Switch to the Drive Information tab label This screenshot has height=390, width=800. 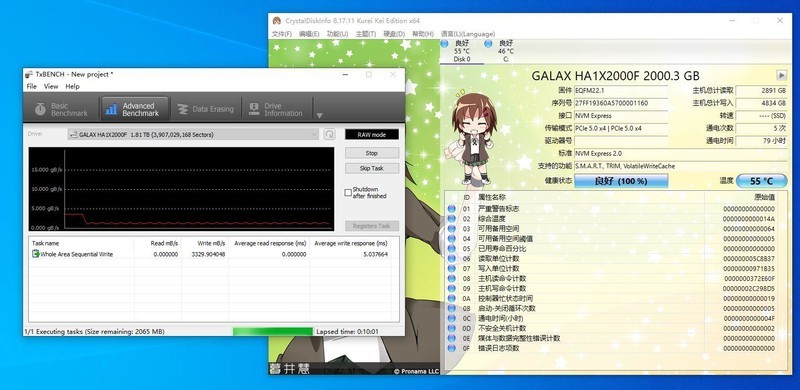coord(283,109)
